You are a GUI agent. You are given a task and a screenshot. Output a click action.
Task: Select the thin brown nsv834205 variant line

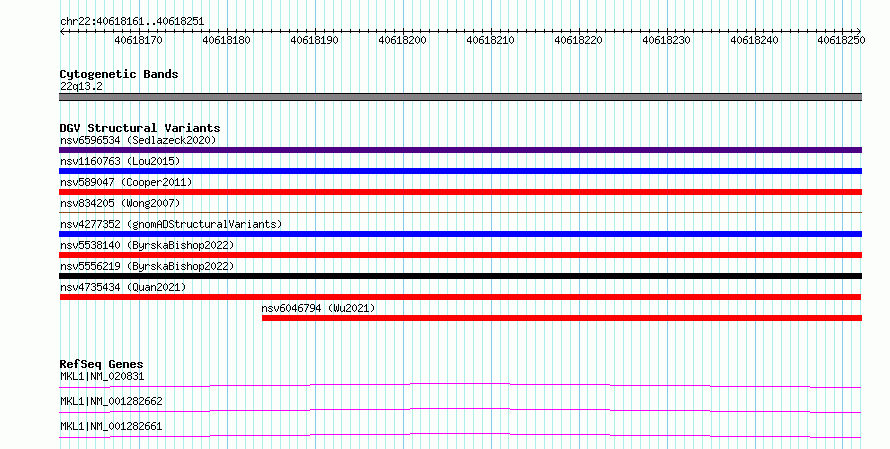[460, 212]
